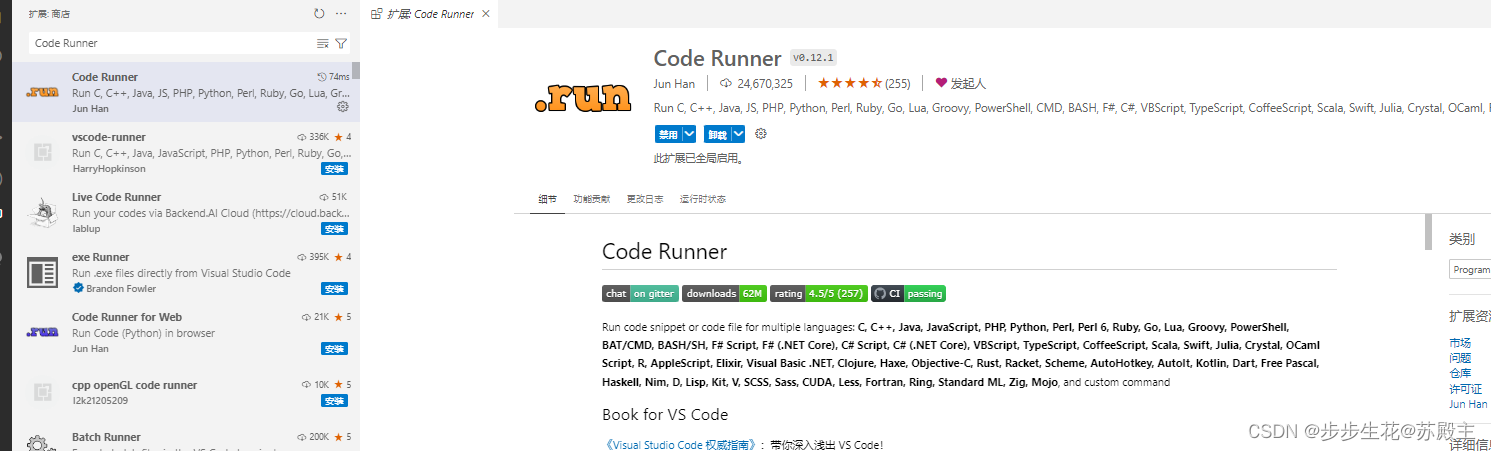This screenshot has width=1491, height=451.
Task: Install the vscode-runner extension
Action: [x=334, y=169]
